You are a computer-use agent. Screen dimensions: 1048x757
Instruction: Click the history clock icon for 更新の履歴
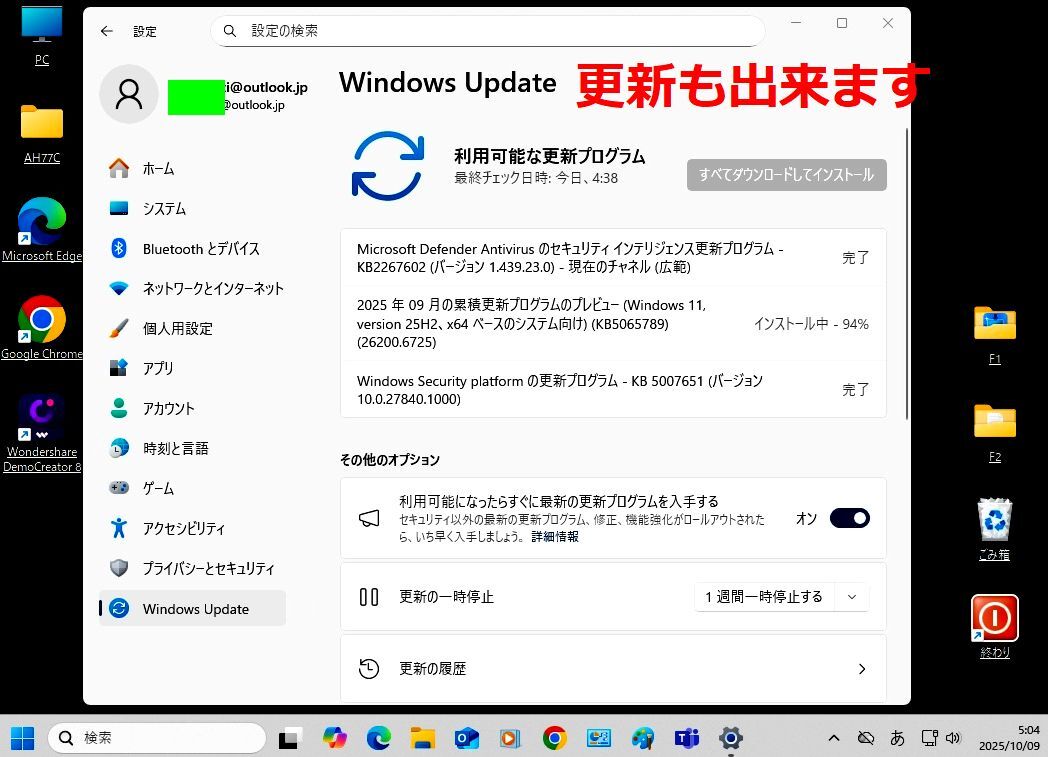[x=369, y=669]
